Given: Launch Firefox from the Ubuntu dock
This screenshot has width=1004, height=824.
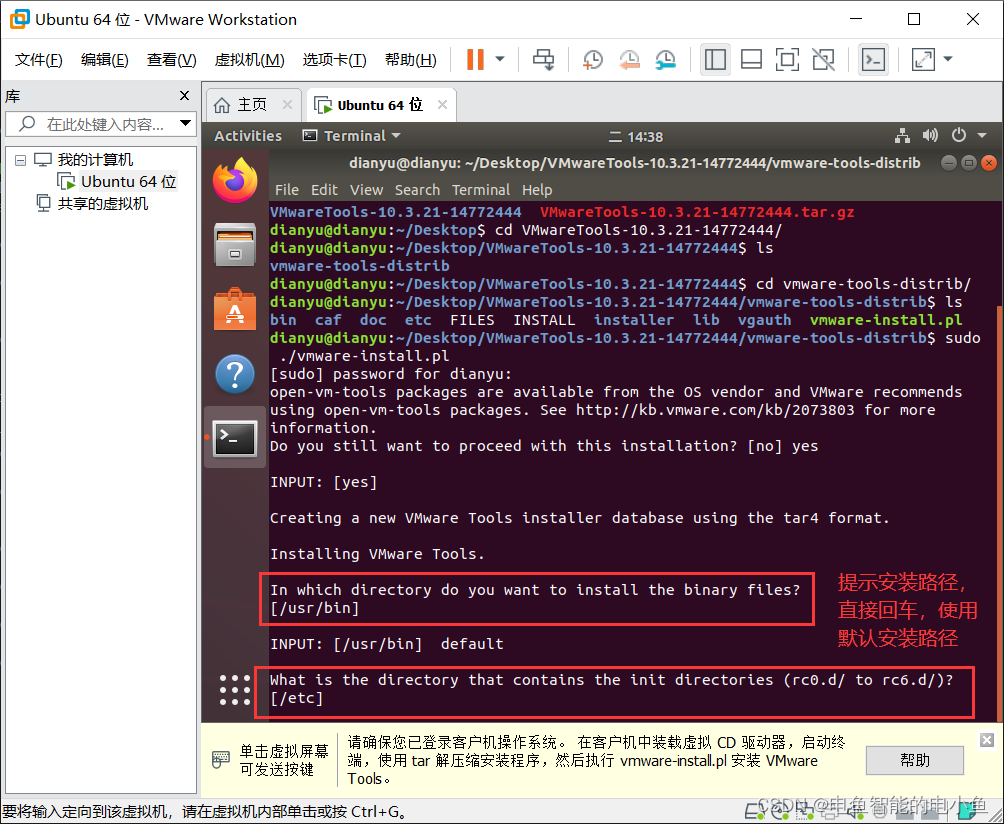Looking at the screenshot, I should tap(235, 181).
